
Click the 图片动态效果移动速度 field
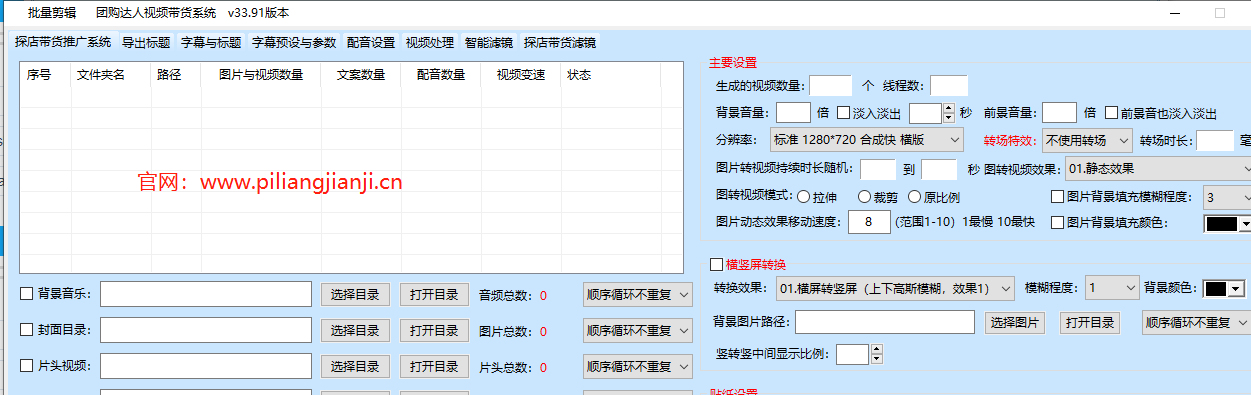(x=869, y=222)
